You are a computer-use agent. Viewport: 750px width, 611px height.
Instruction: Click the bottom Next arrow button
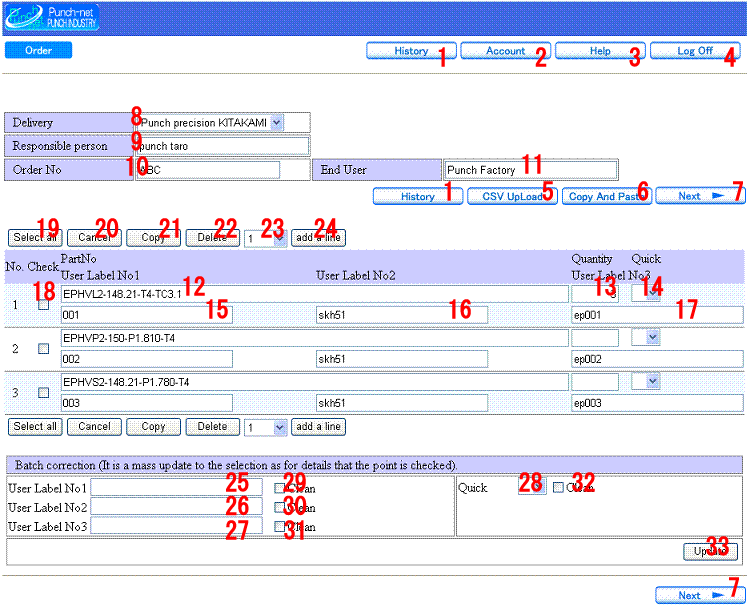point(700,595)
